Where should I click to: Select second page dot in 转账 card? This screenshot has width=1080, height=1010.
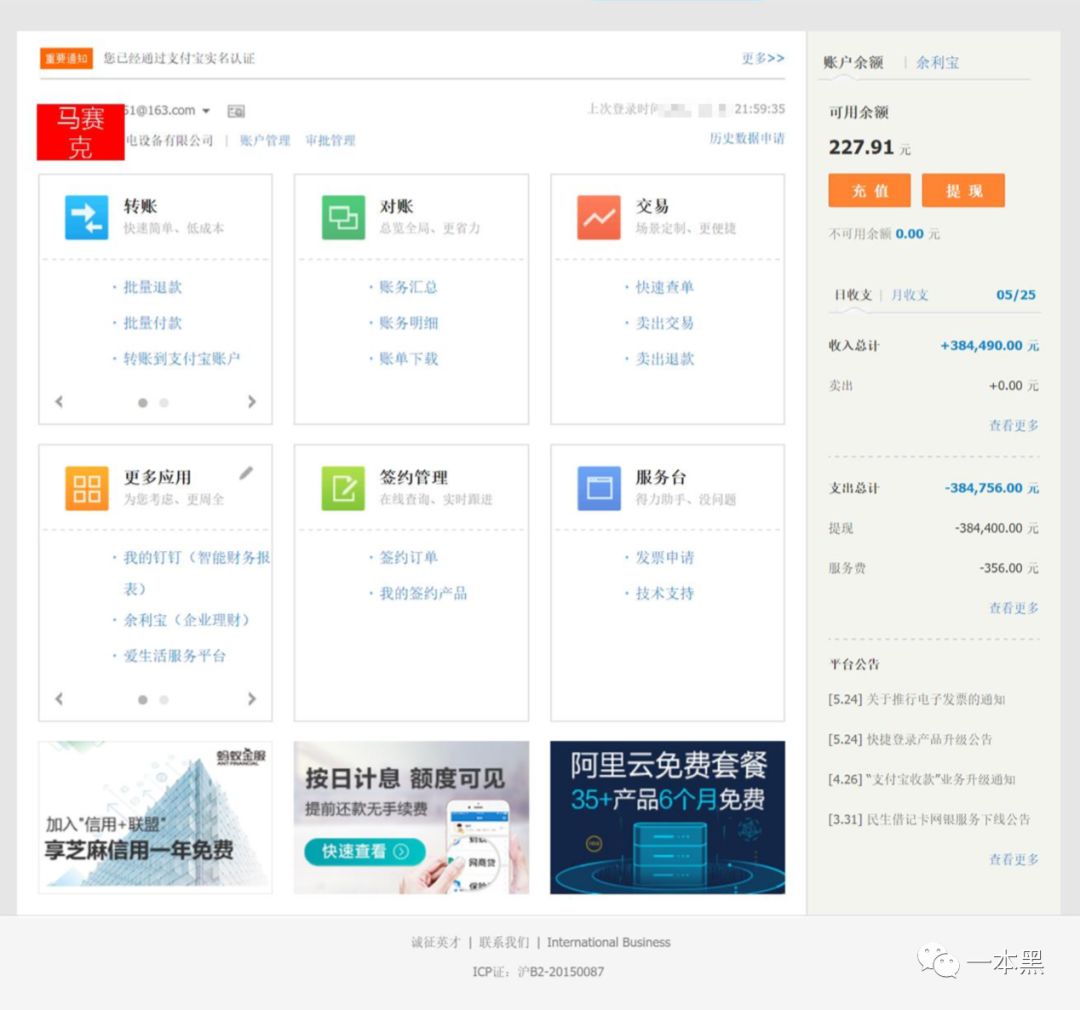click(164, 402)
